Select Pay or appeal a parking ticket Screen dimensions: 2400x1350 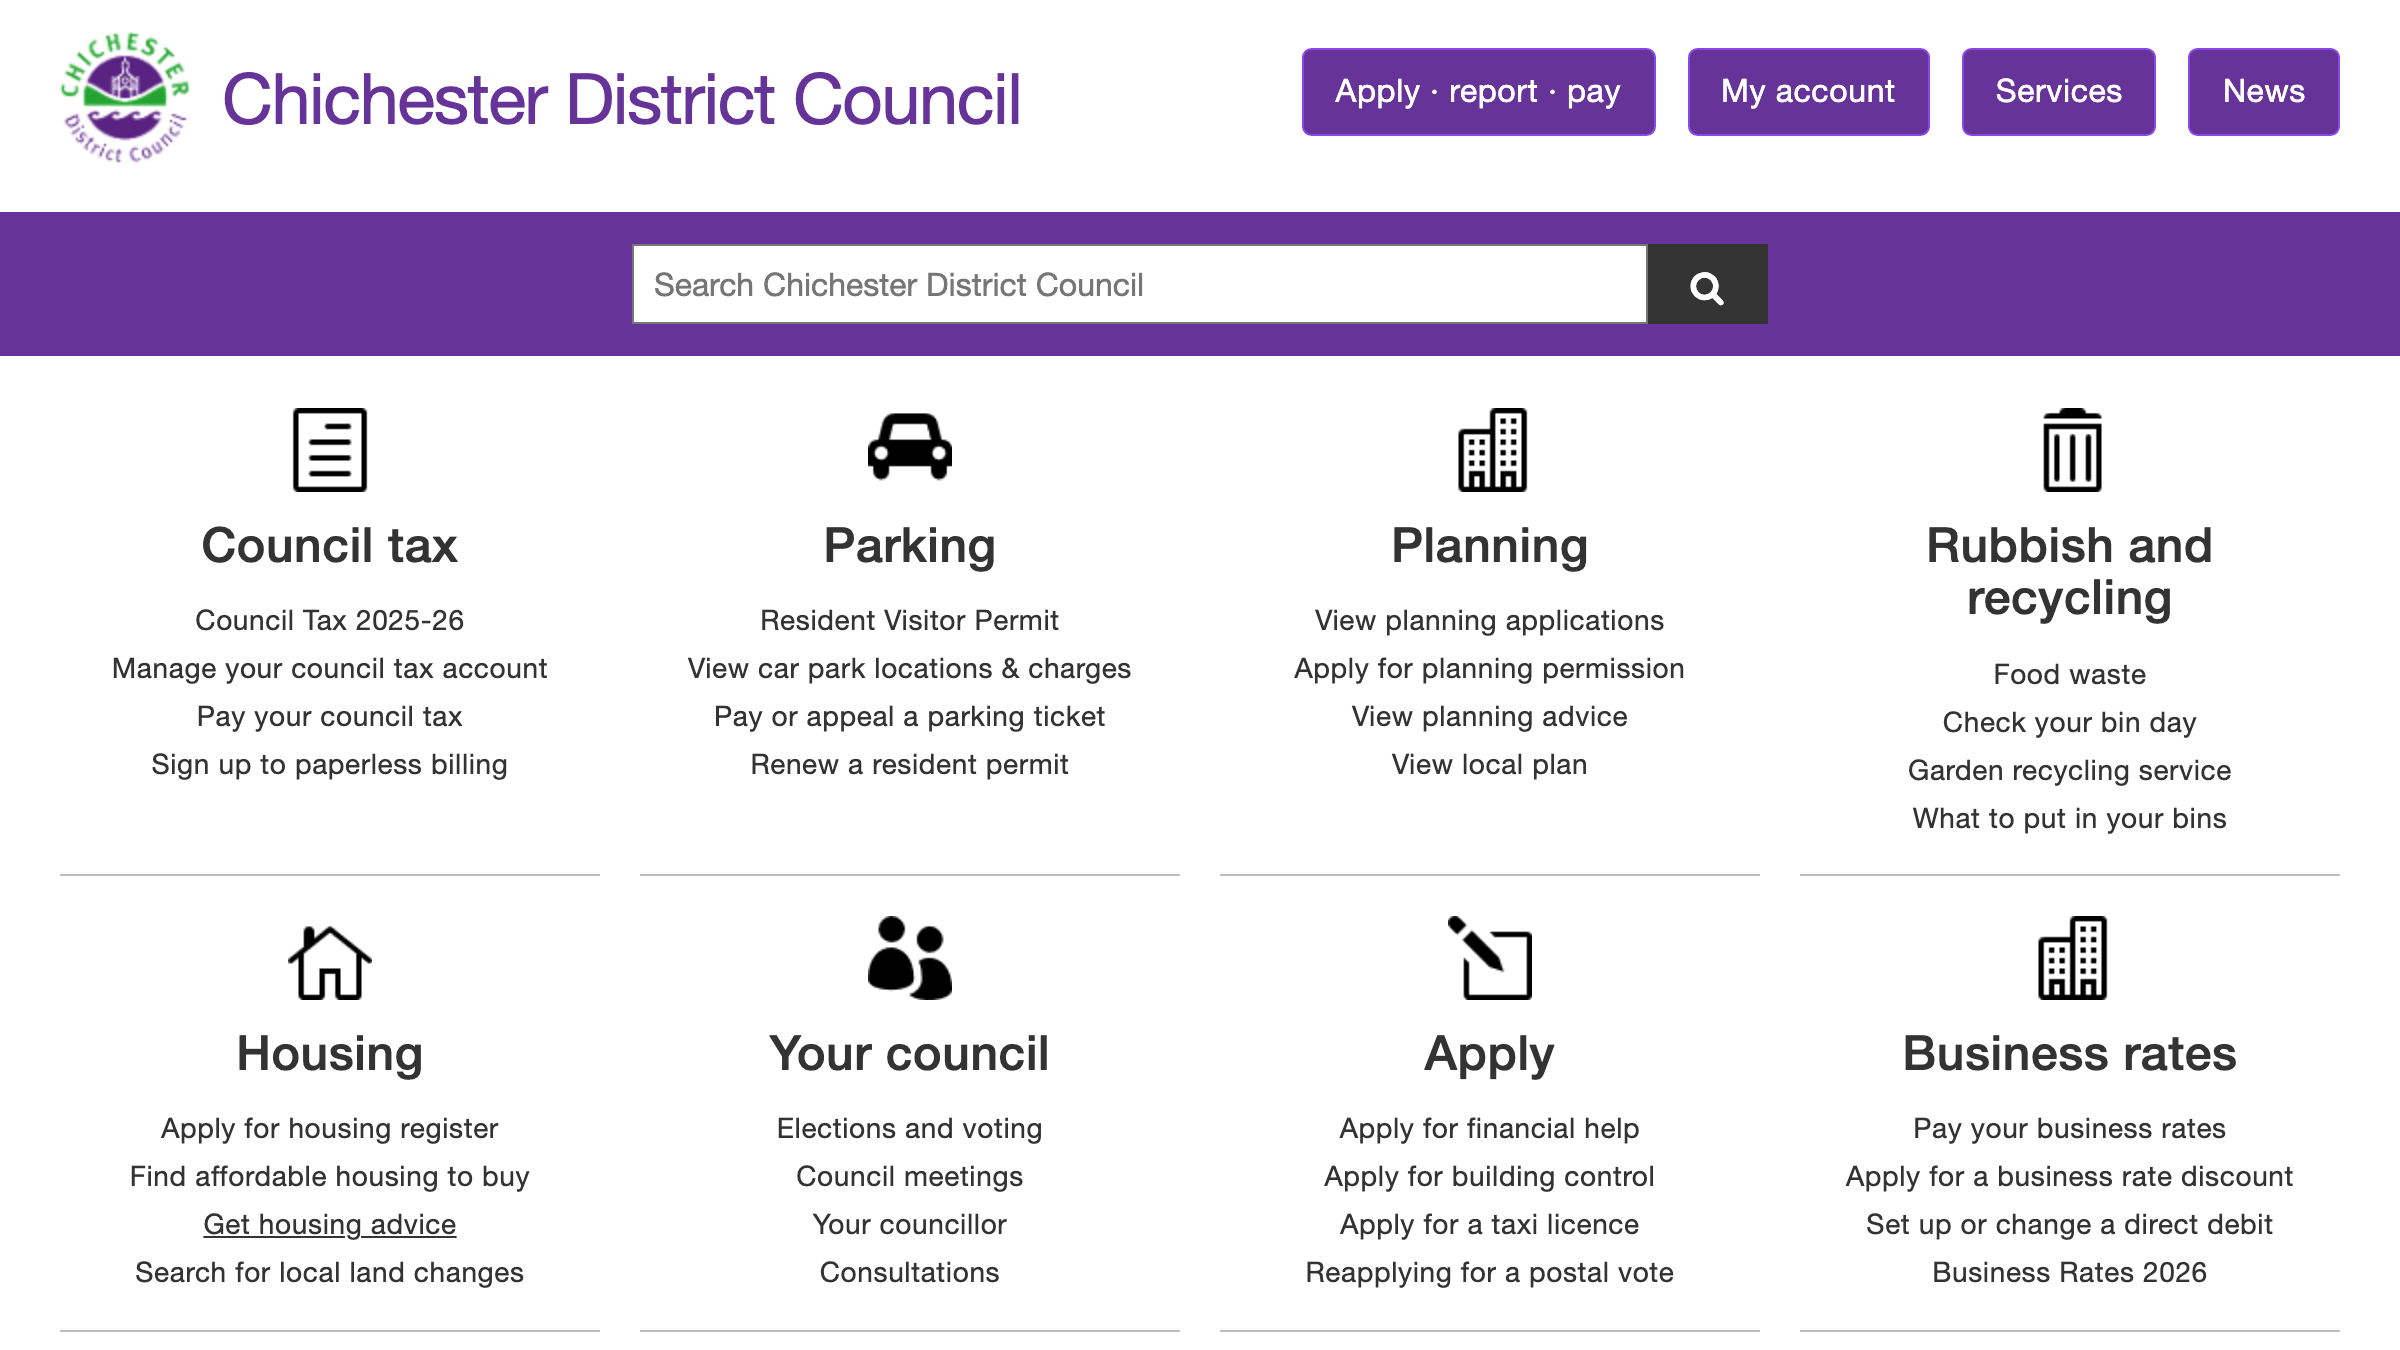coord(909,716)
